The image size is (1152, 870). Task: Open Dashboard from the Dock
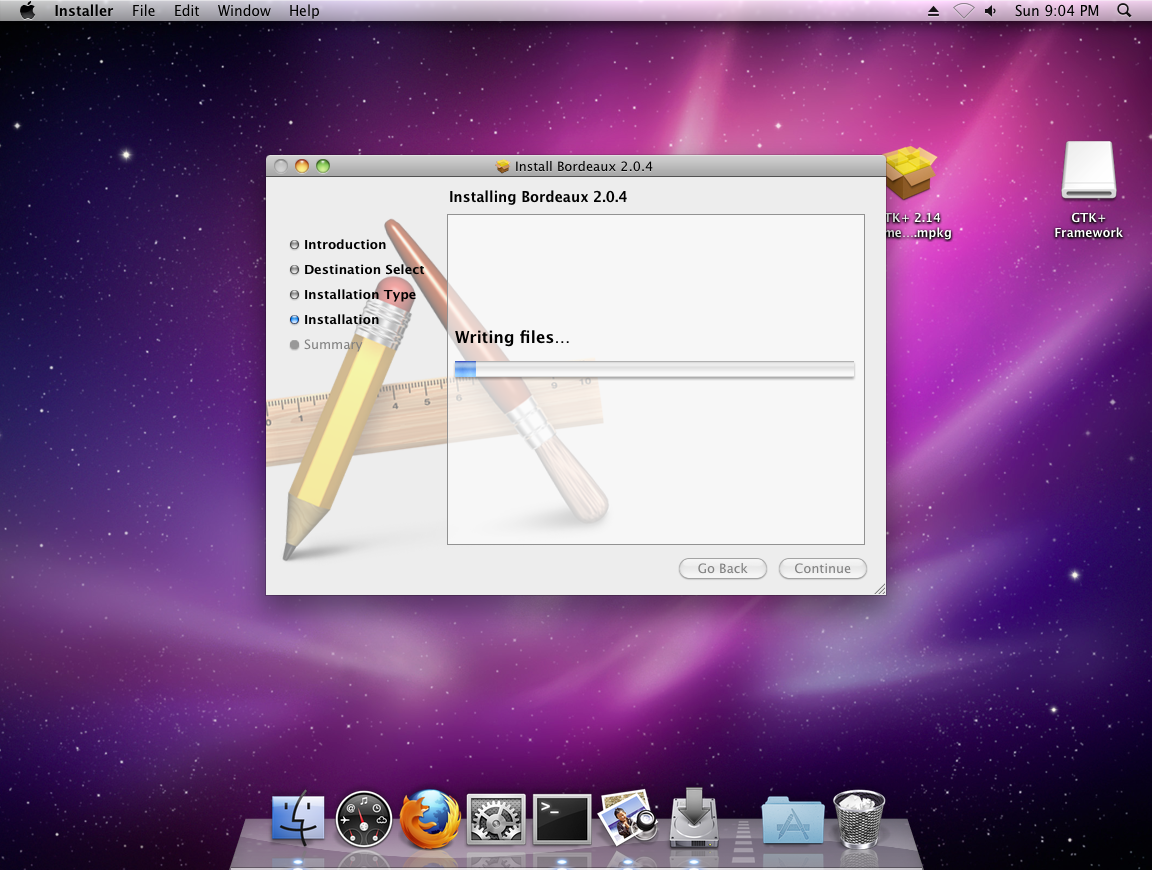[x=363, y=819]
